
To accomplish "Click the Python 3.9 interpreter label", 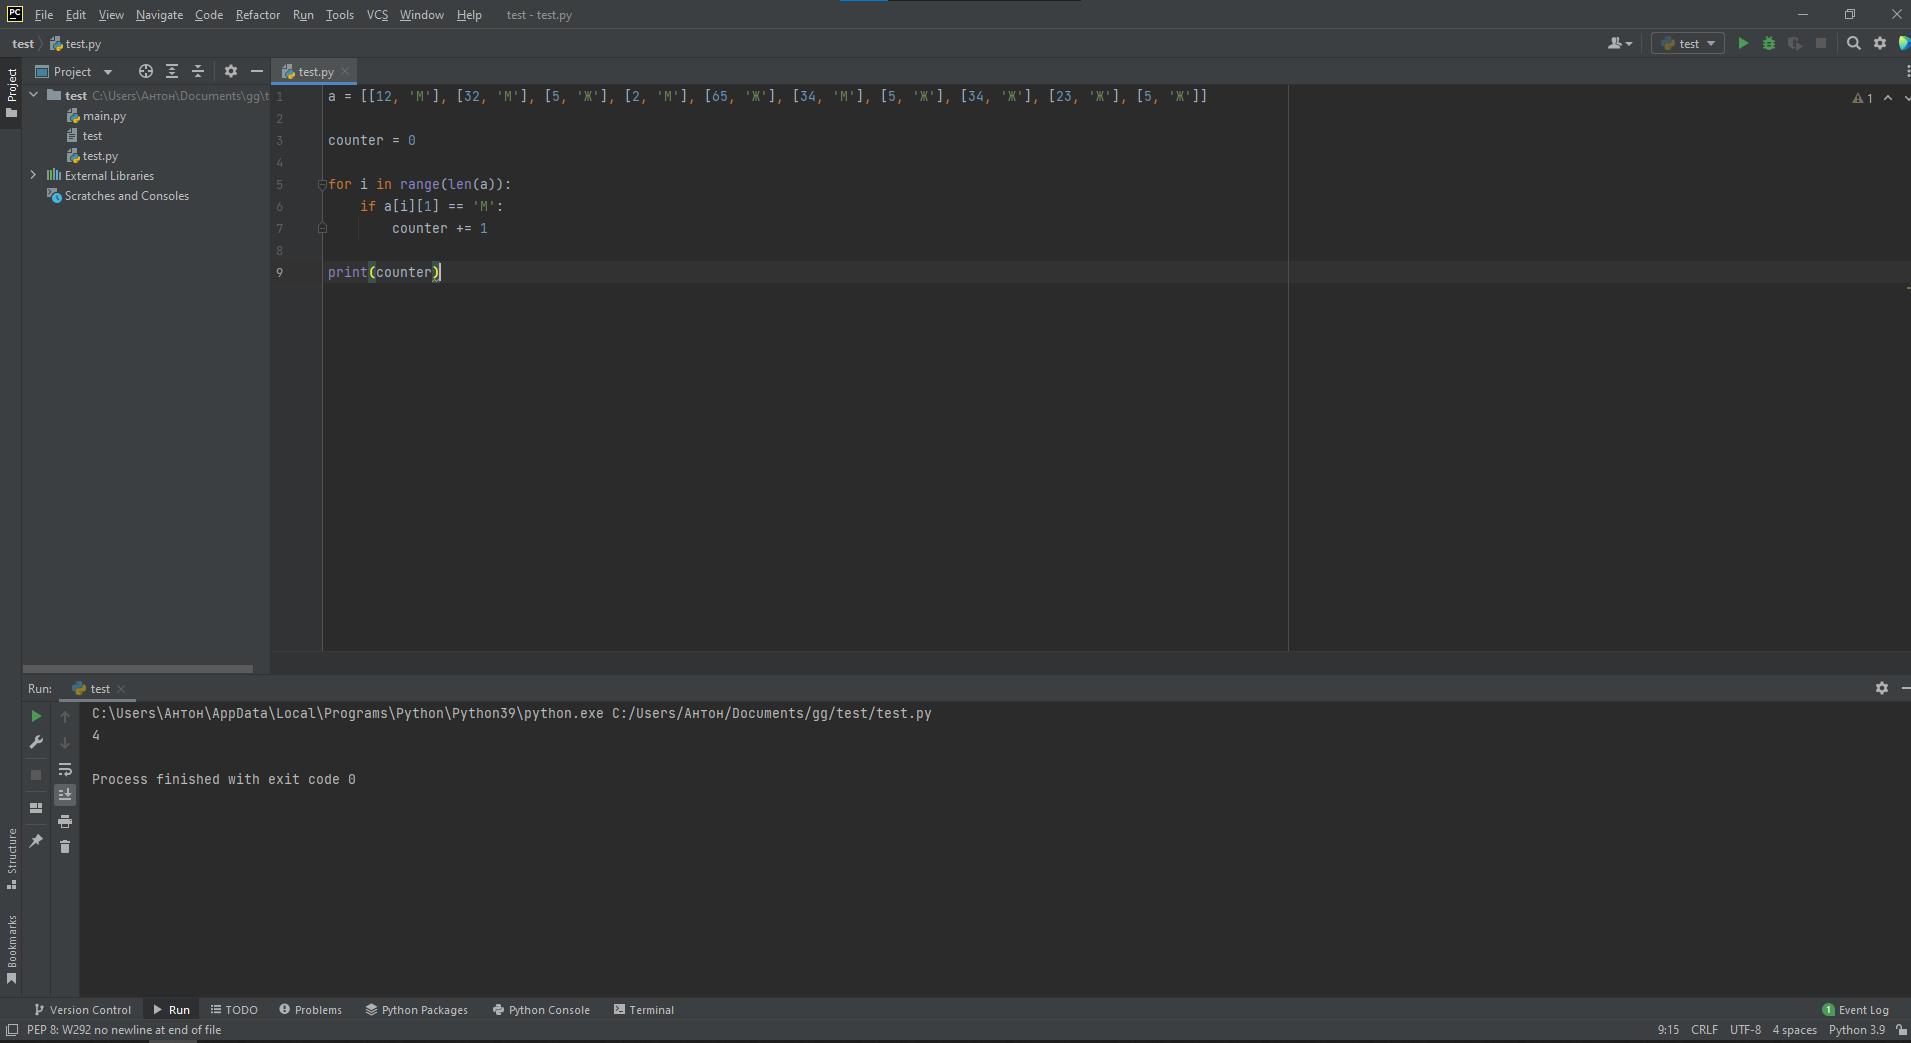I will point(1856,1030).
